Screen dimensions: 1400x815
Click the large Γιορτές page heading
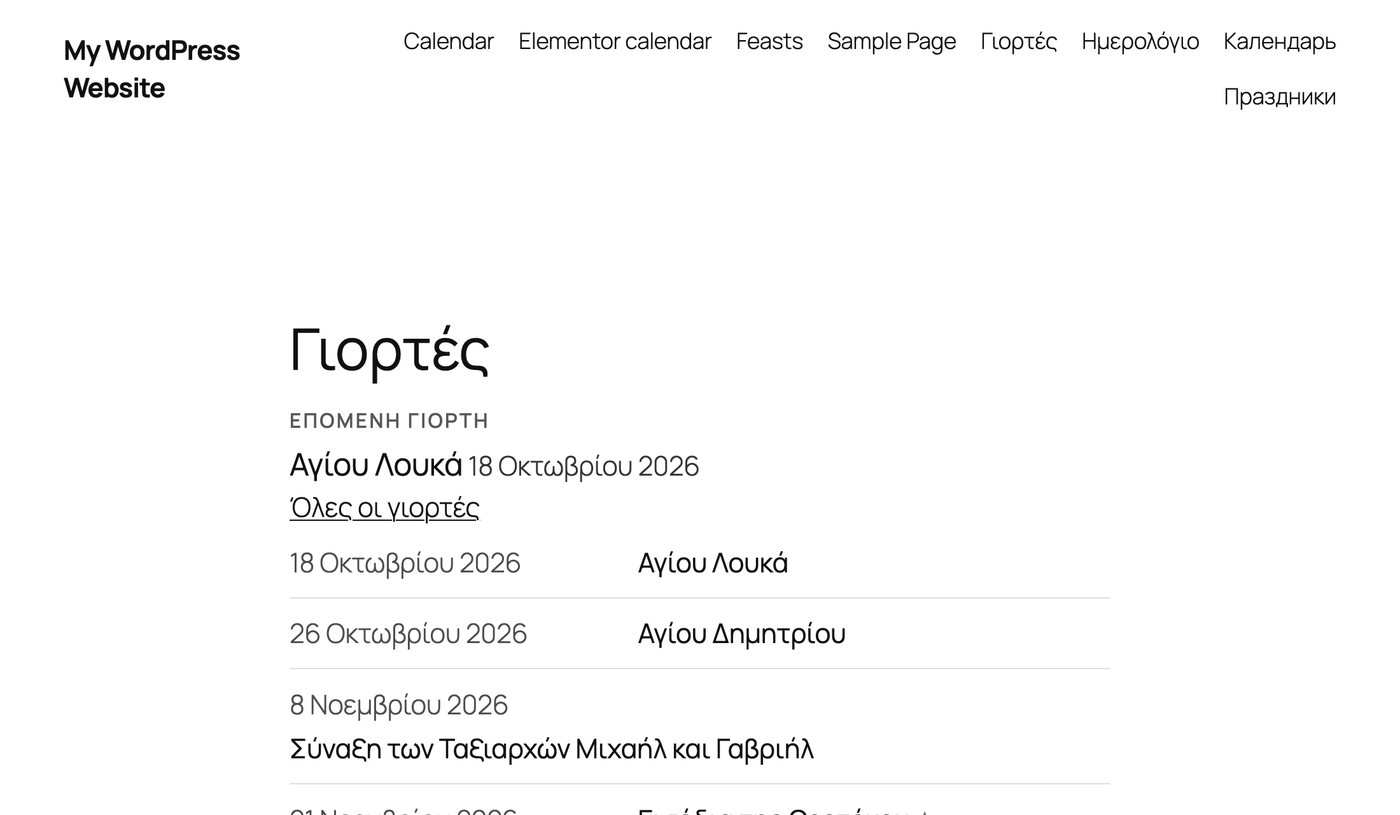(389, 350)
